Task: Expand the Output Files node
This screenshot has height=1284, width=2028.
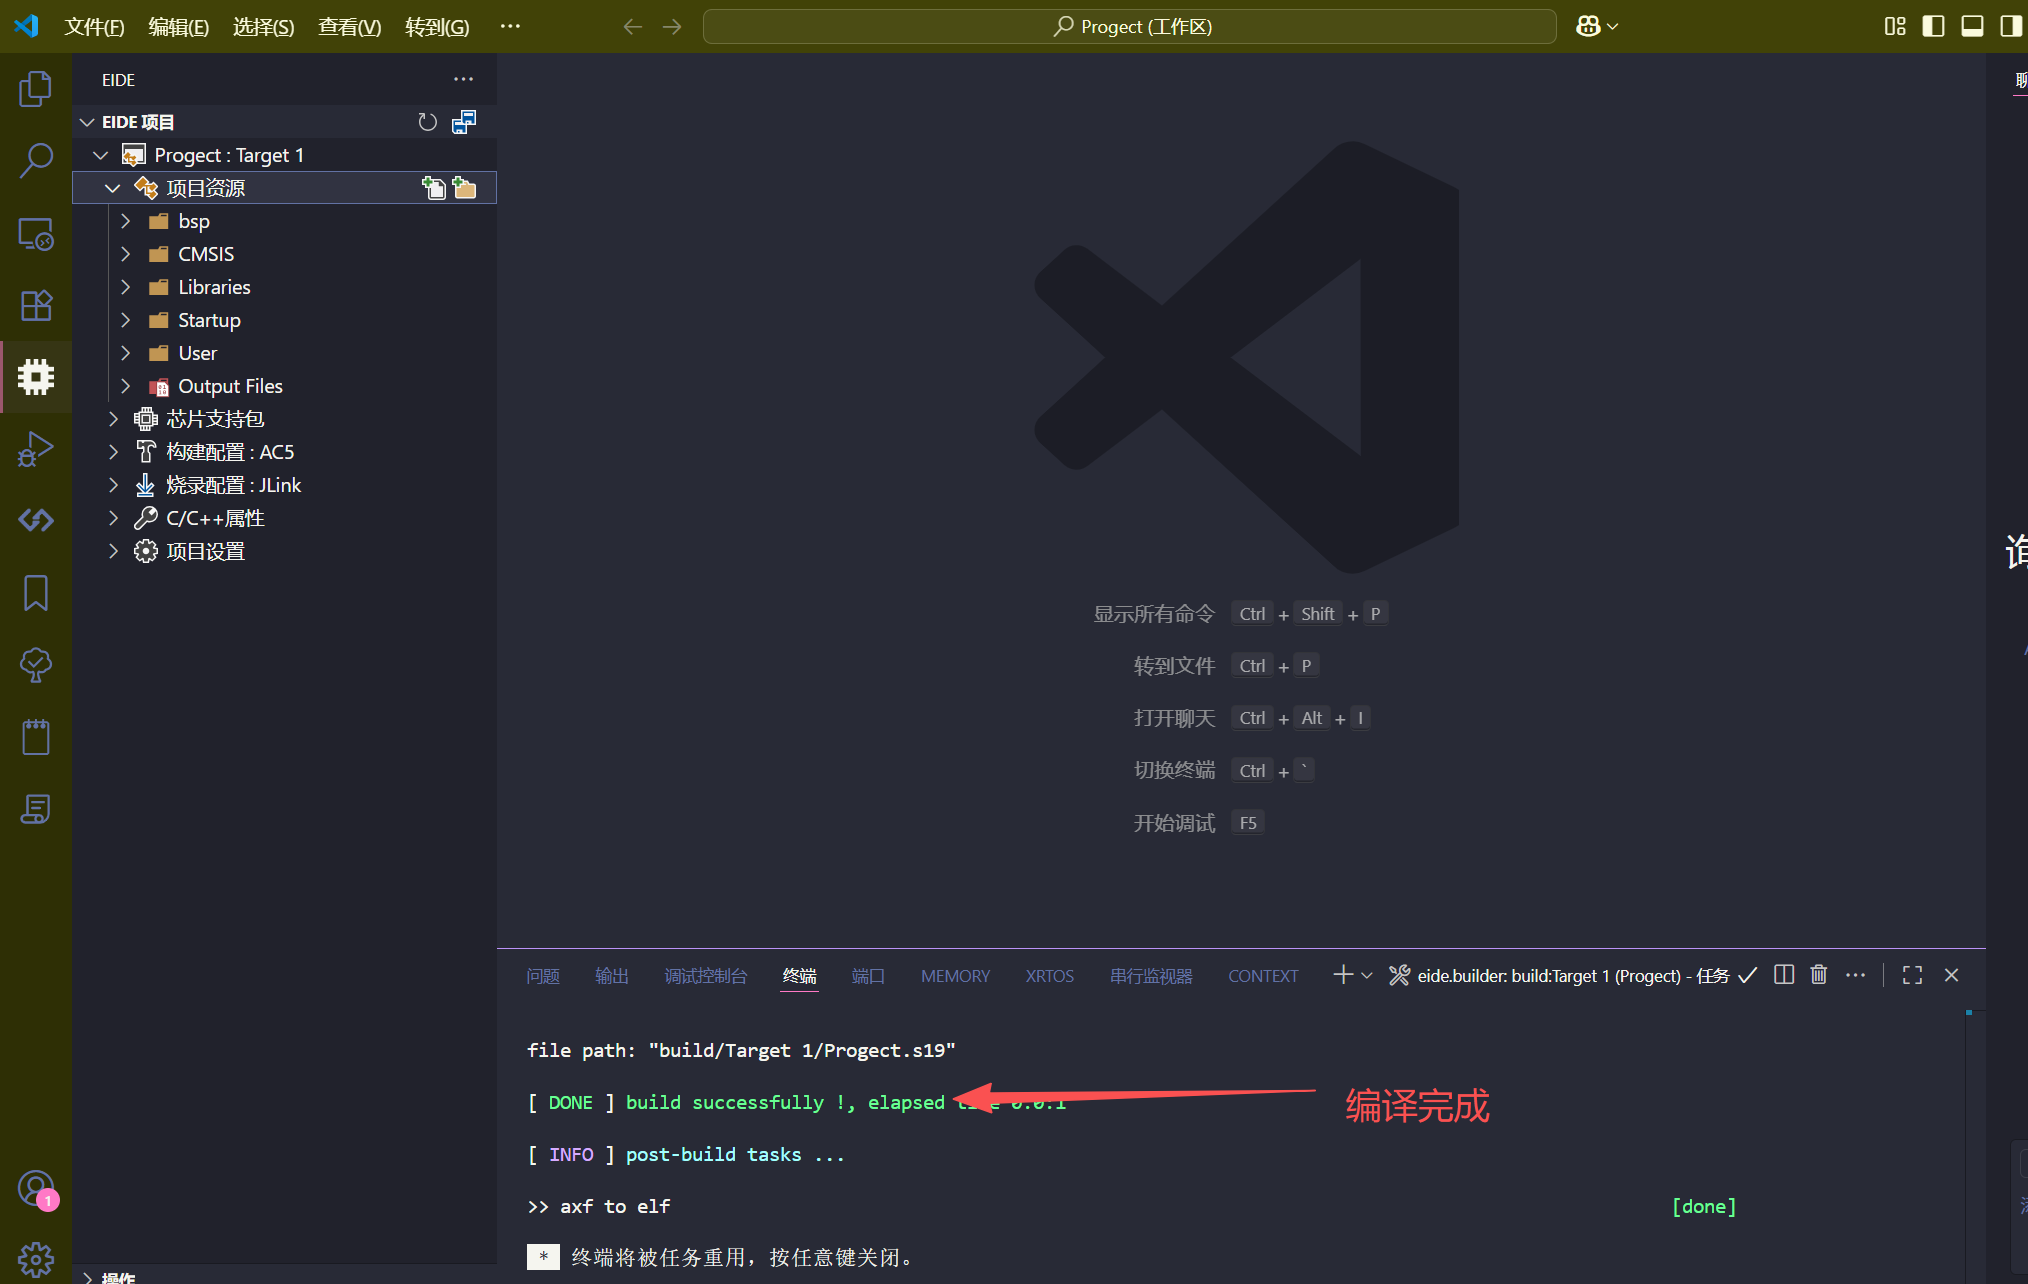Action: click(125, 386)
